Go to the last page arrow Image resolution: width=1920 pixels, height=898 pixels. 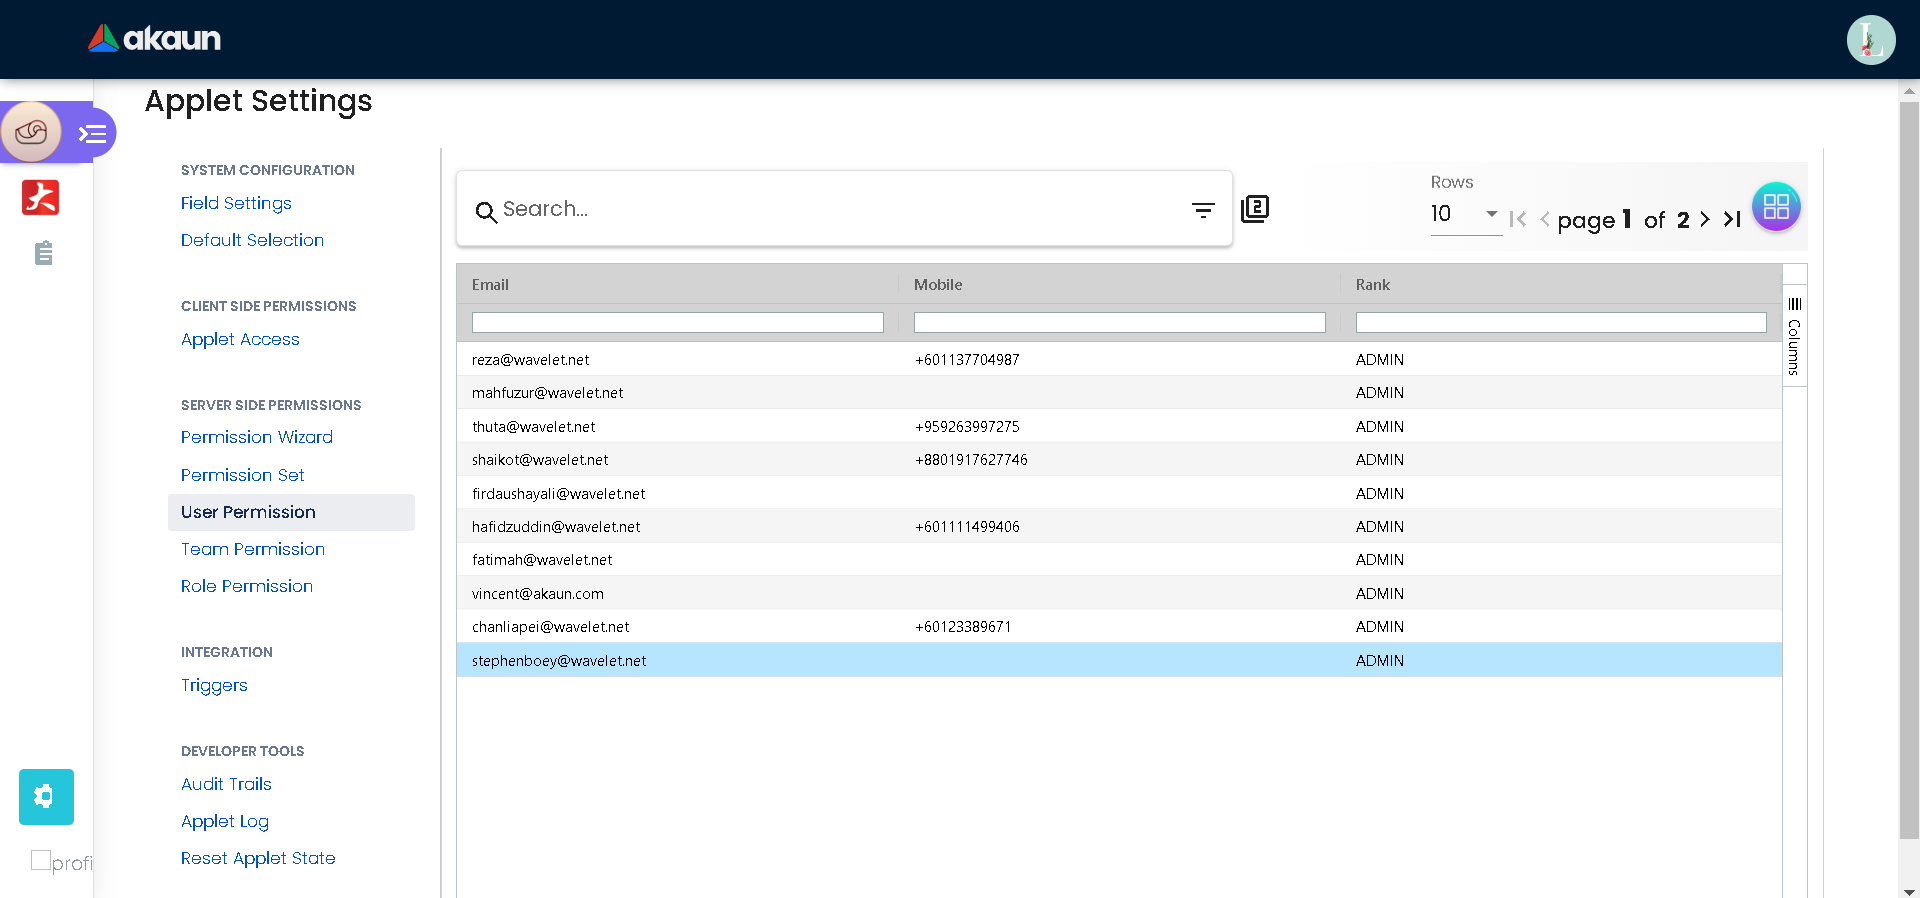(x=1732, y=219)
